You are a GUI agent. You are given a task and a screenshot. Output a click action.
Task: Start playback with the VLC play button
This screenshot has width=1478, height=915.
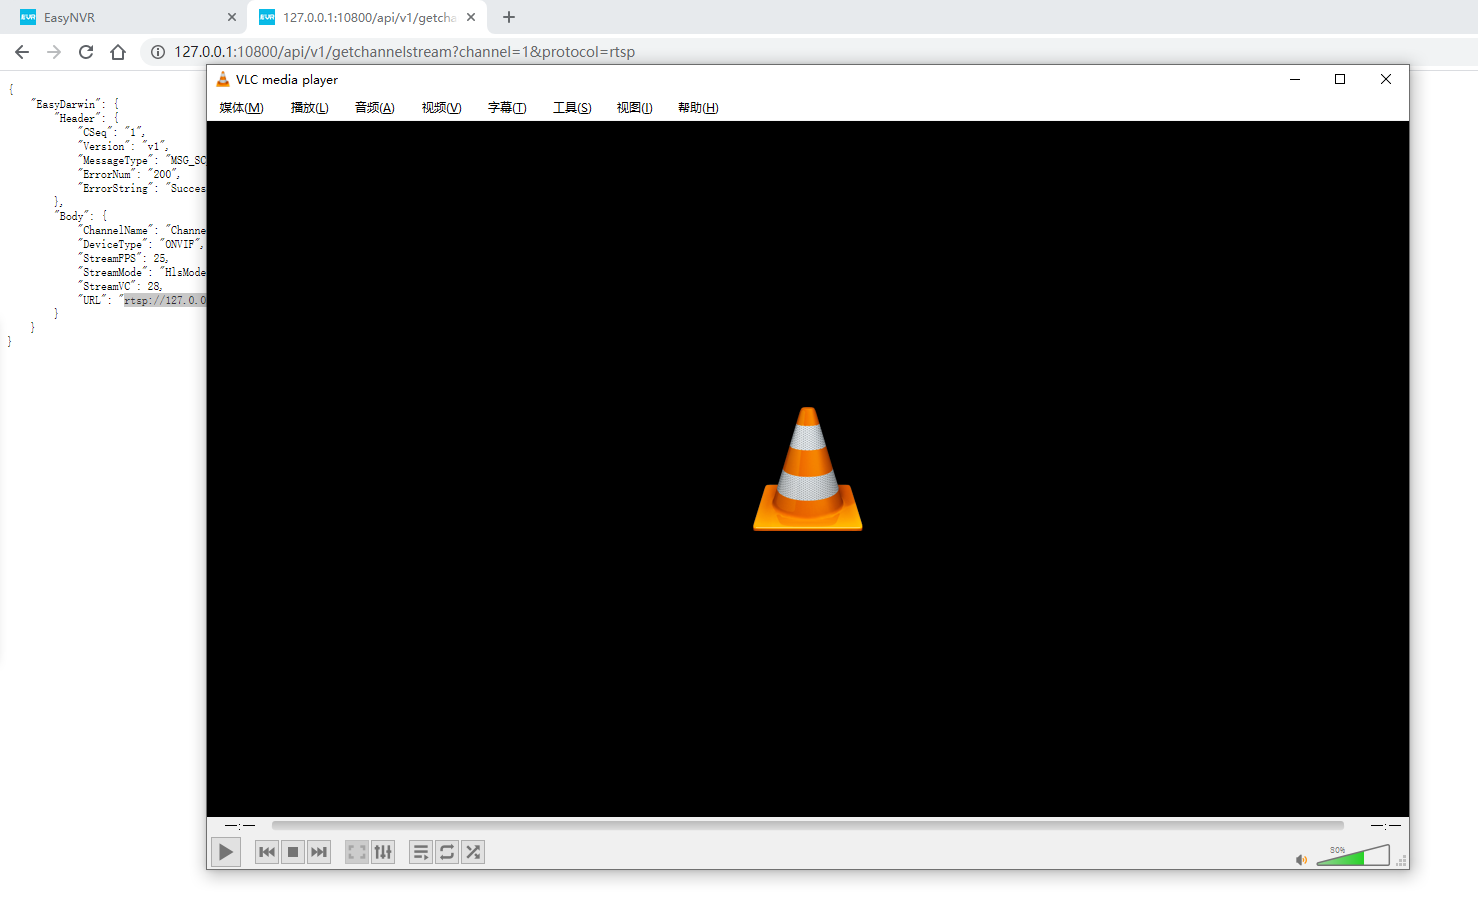tap(226, 852)
